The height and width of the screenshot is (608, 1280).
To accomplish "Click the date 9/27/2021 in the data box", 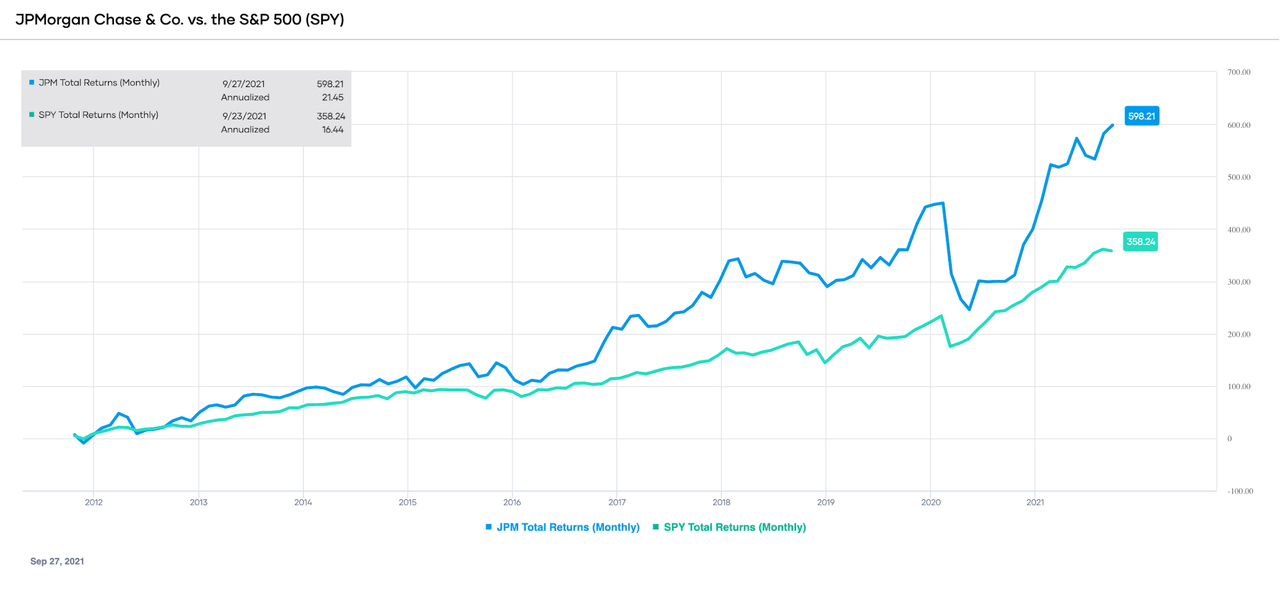I will tap(245, 83).
